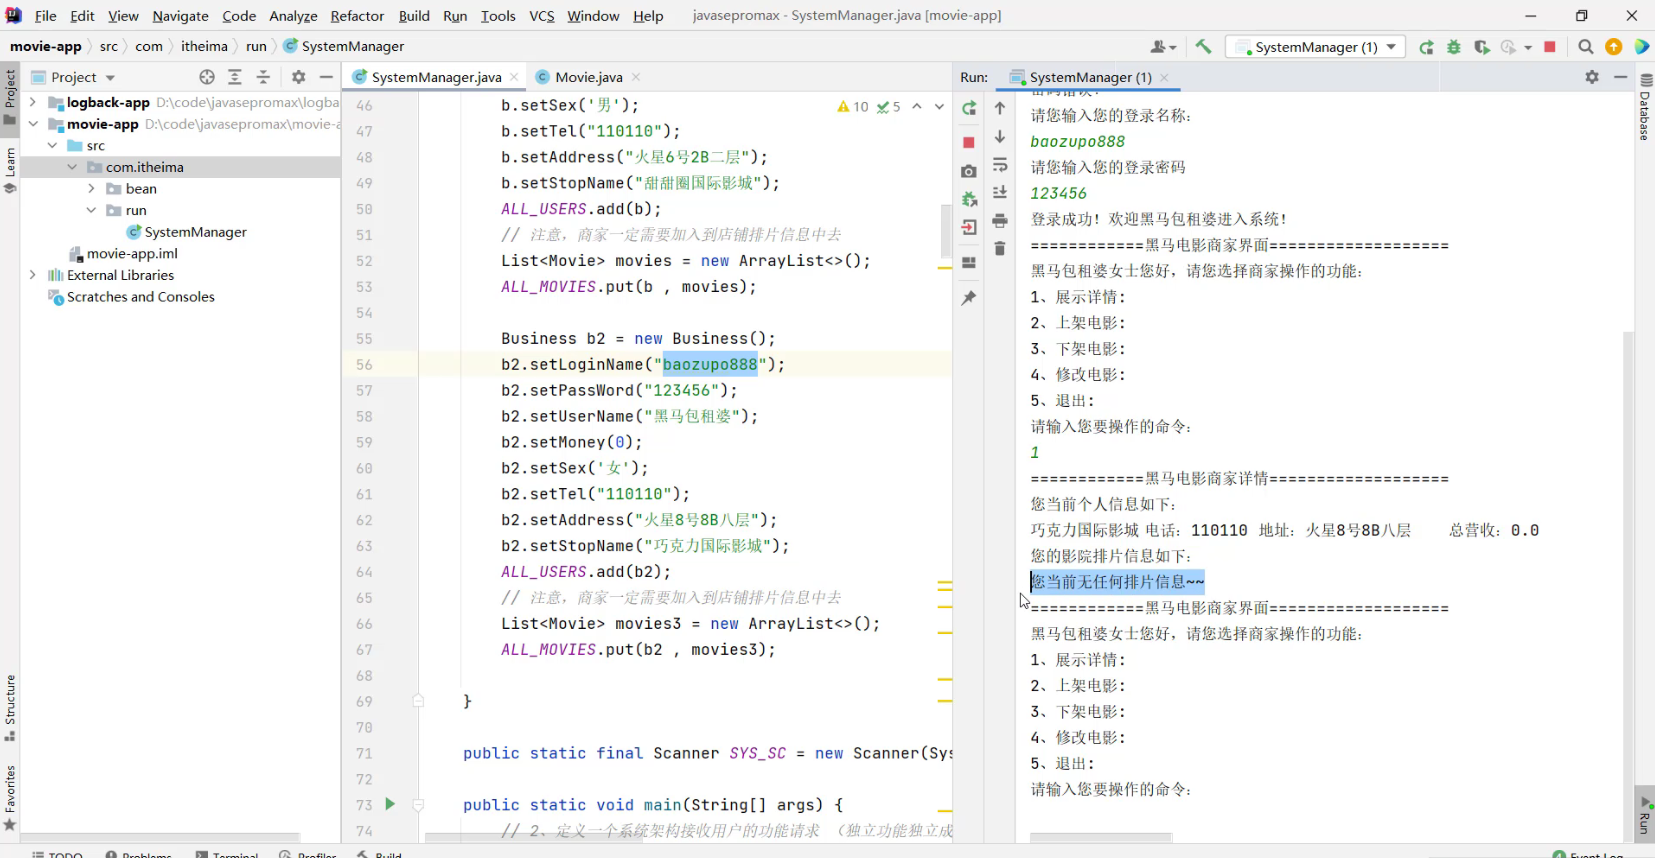This screenshot has width=1655, height=858.
Task: Click the console horizontal scrollbar
Action: 1100,838
